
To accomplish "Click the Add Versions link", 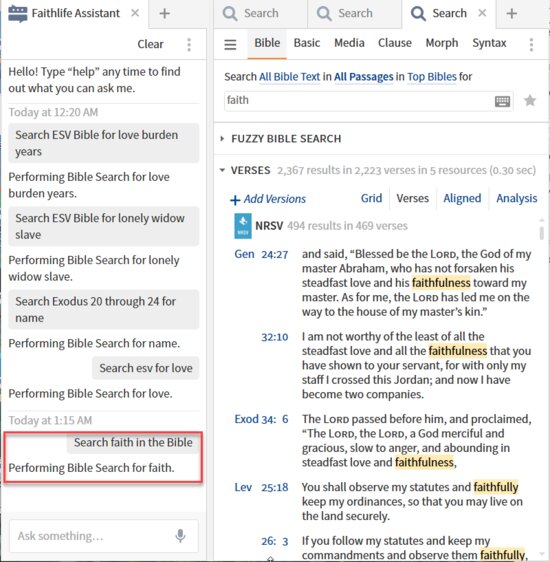I will coord(268,199).
